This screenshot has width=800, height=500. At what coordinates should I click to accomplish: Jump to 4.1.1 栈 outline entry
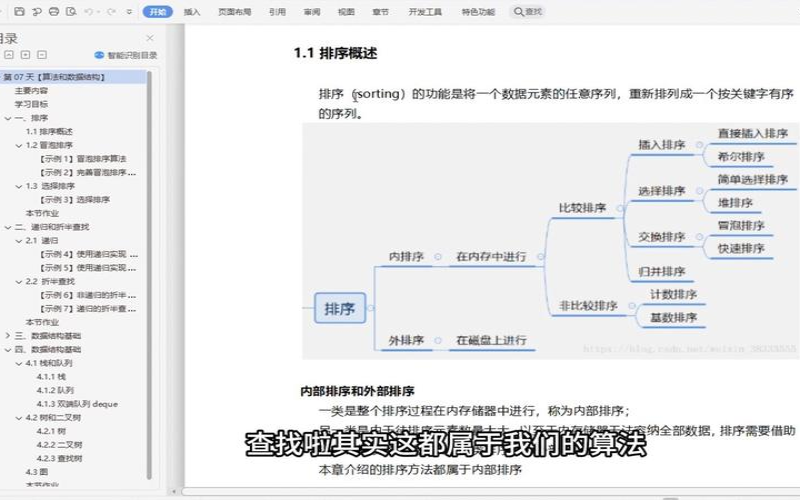[x=51, y=377]
